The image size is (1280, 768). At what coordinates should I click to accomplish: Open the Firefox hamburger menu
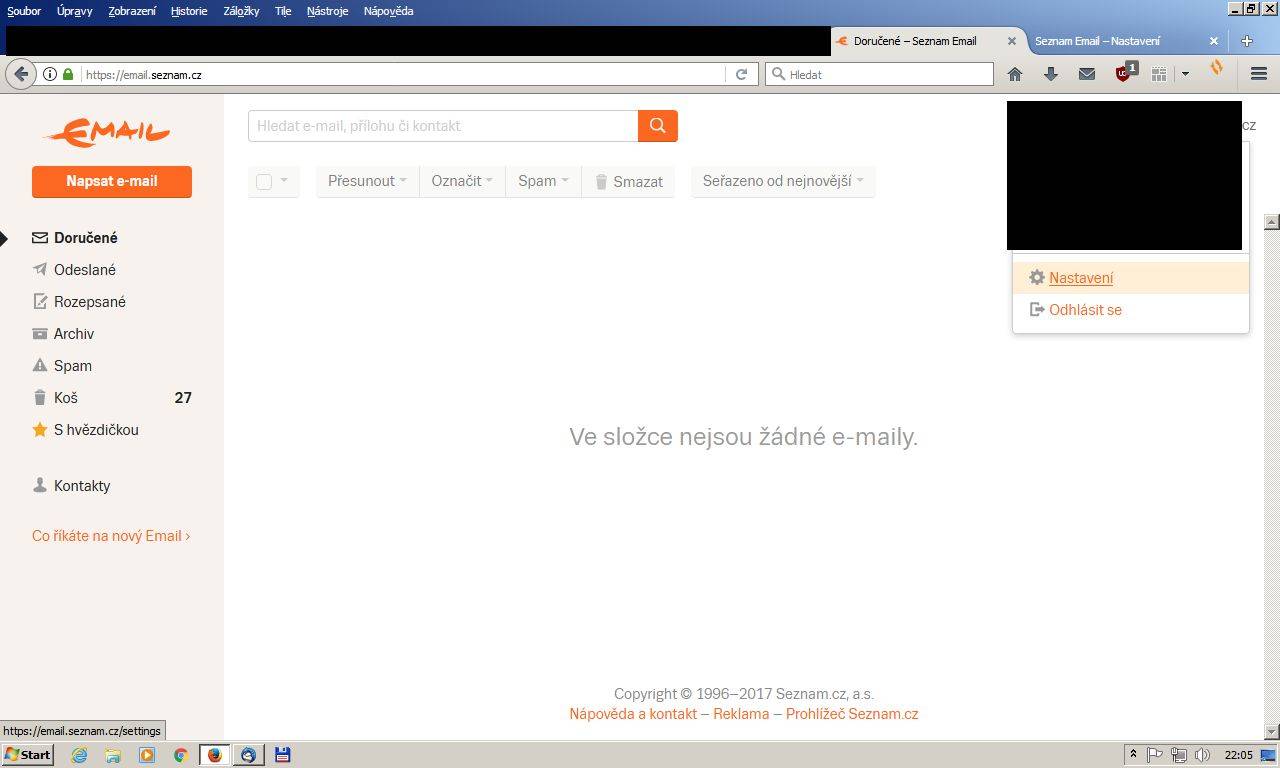pos(1259,74)
